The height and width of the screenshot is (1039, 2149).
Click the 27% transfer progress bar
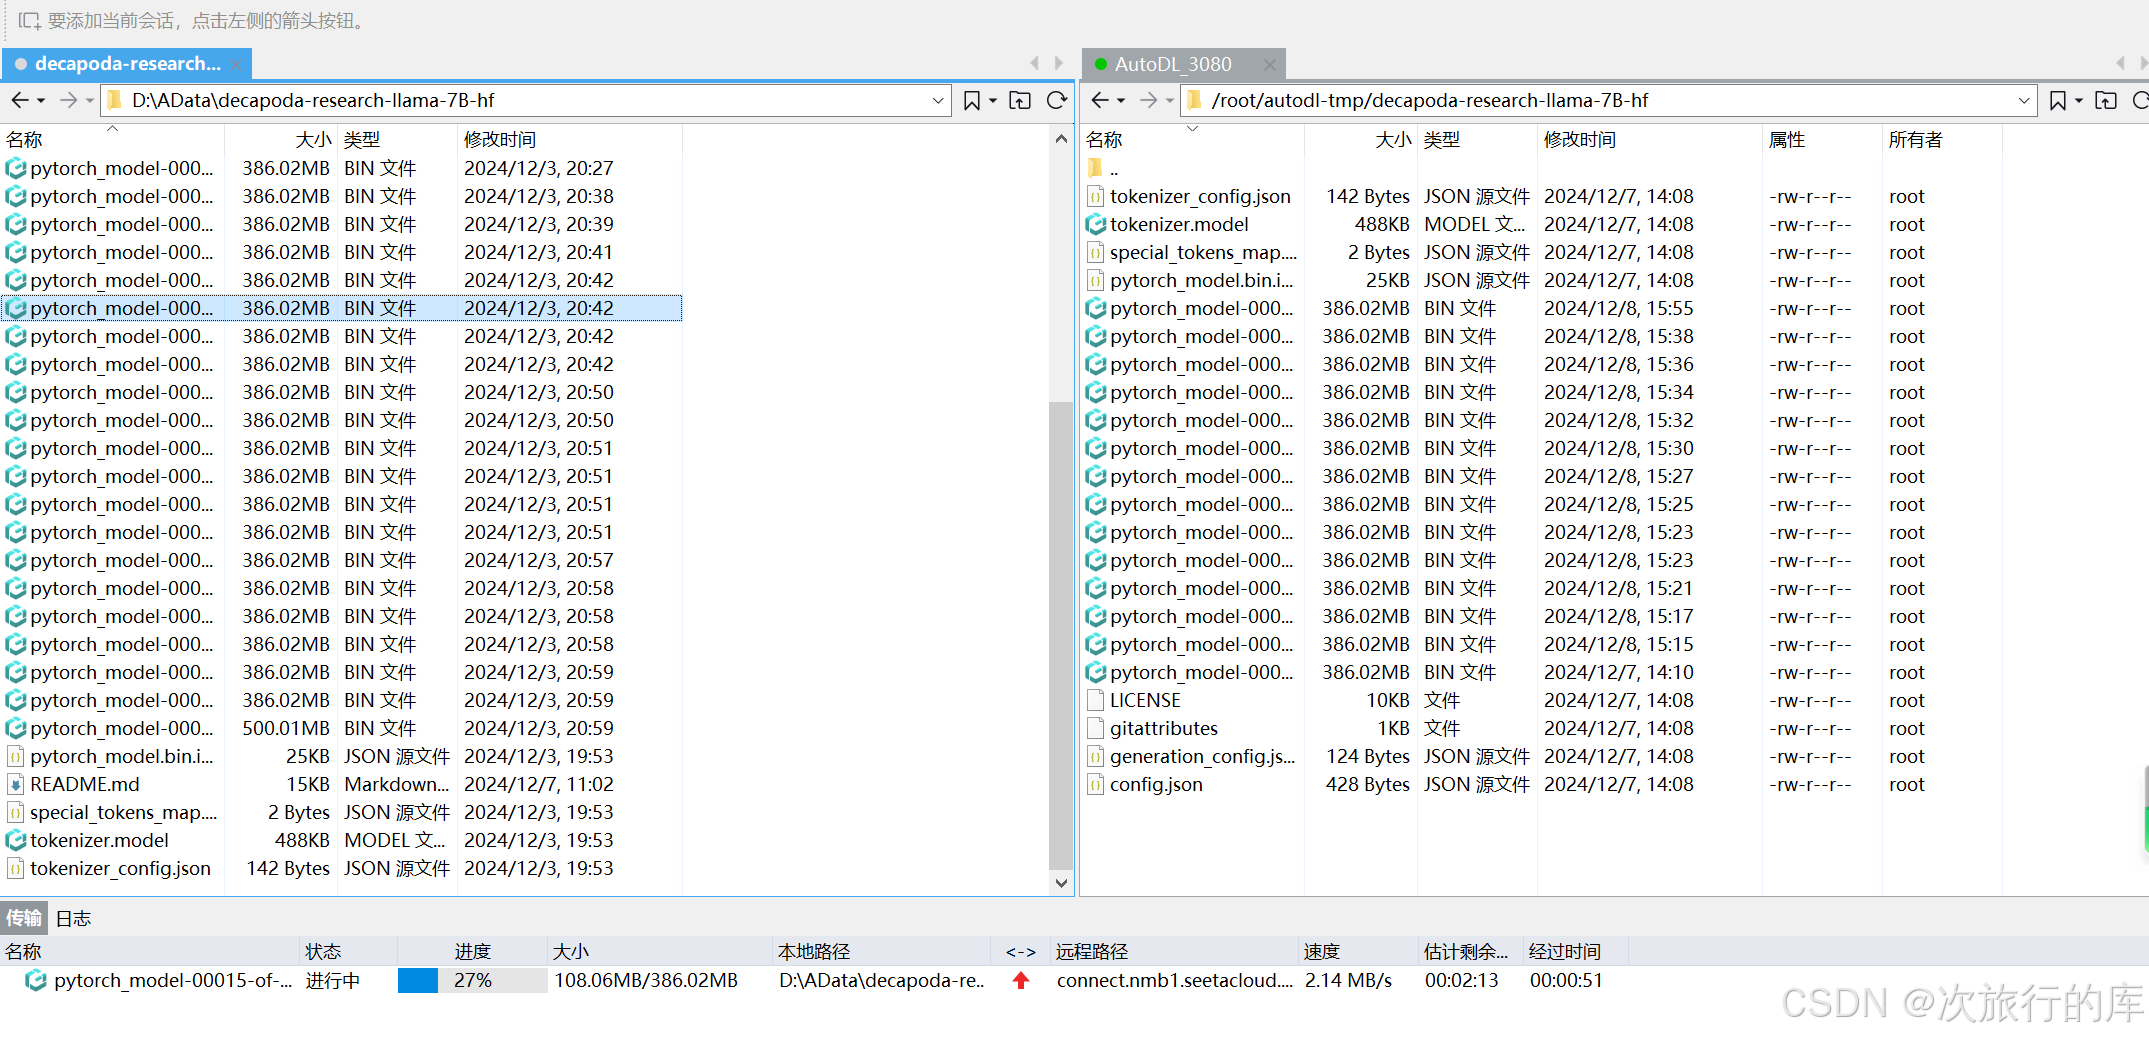pos(472,981)
